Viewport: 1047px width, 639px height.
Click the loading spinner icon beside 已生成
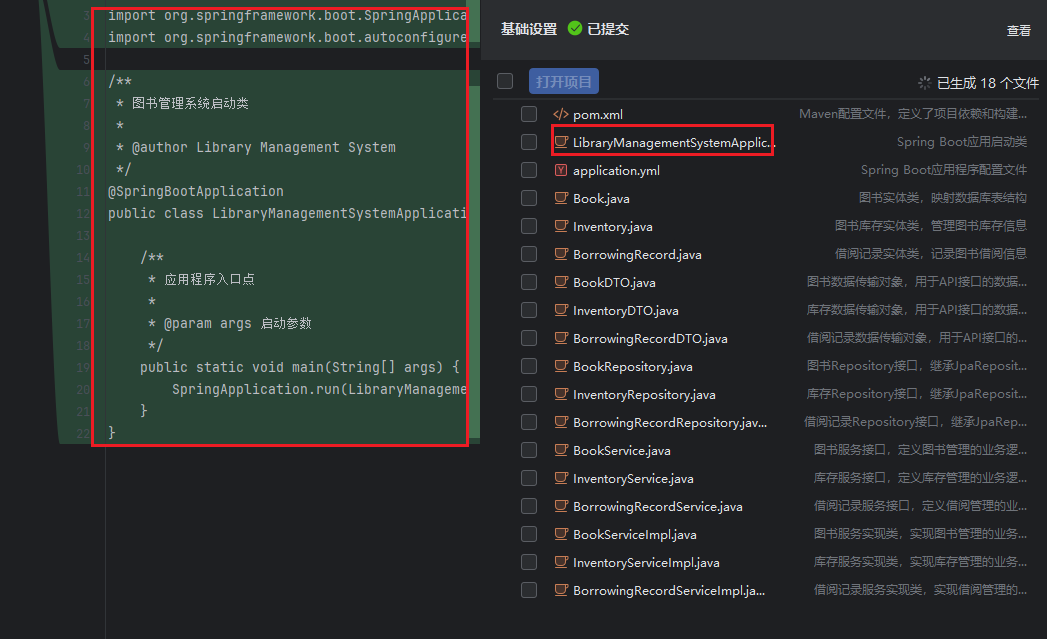[x=924, y=83]
